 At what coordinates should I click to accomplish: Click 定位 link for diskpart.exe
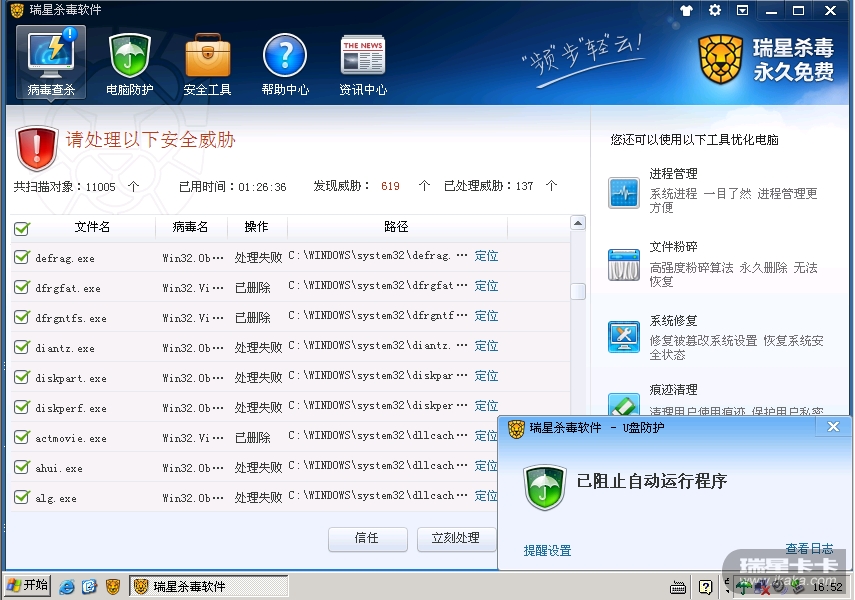(486, 376)
